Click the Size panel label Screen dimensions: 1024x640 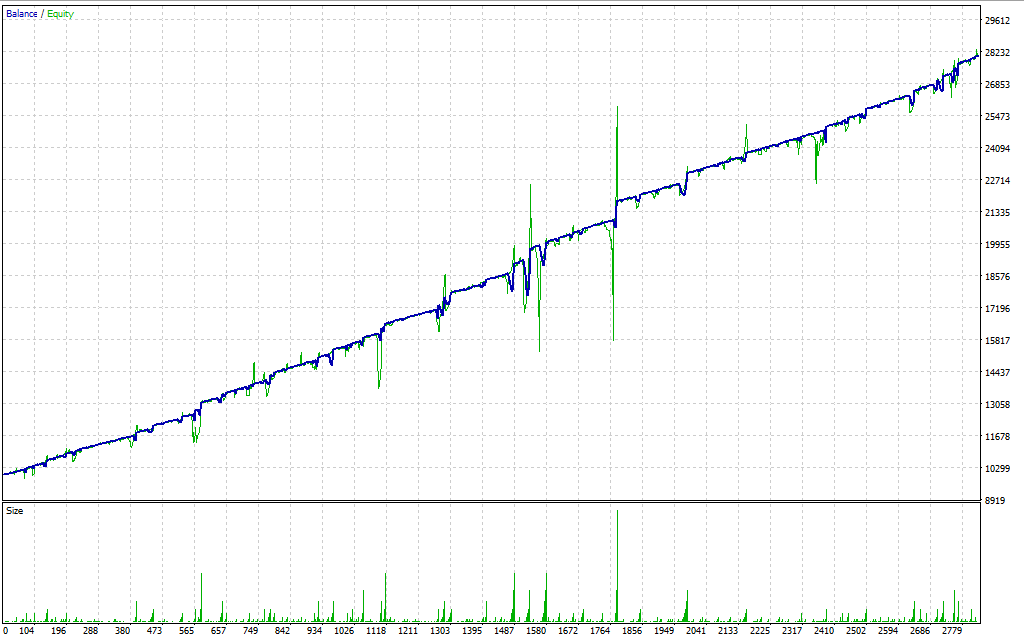coord(15,511)
